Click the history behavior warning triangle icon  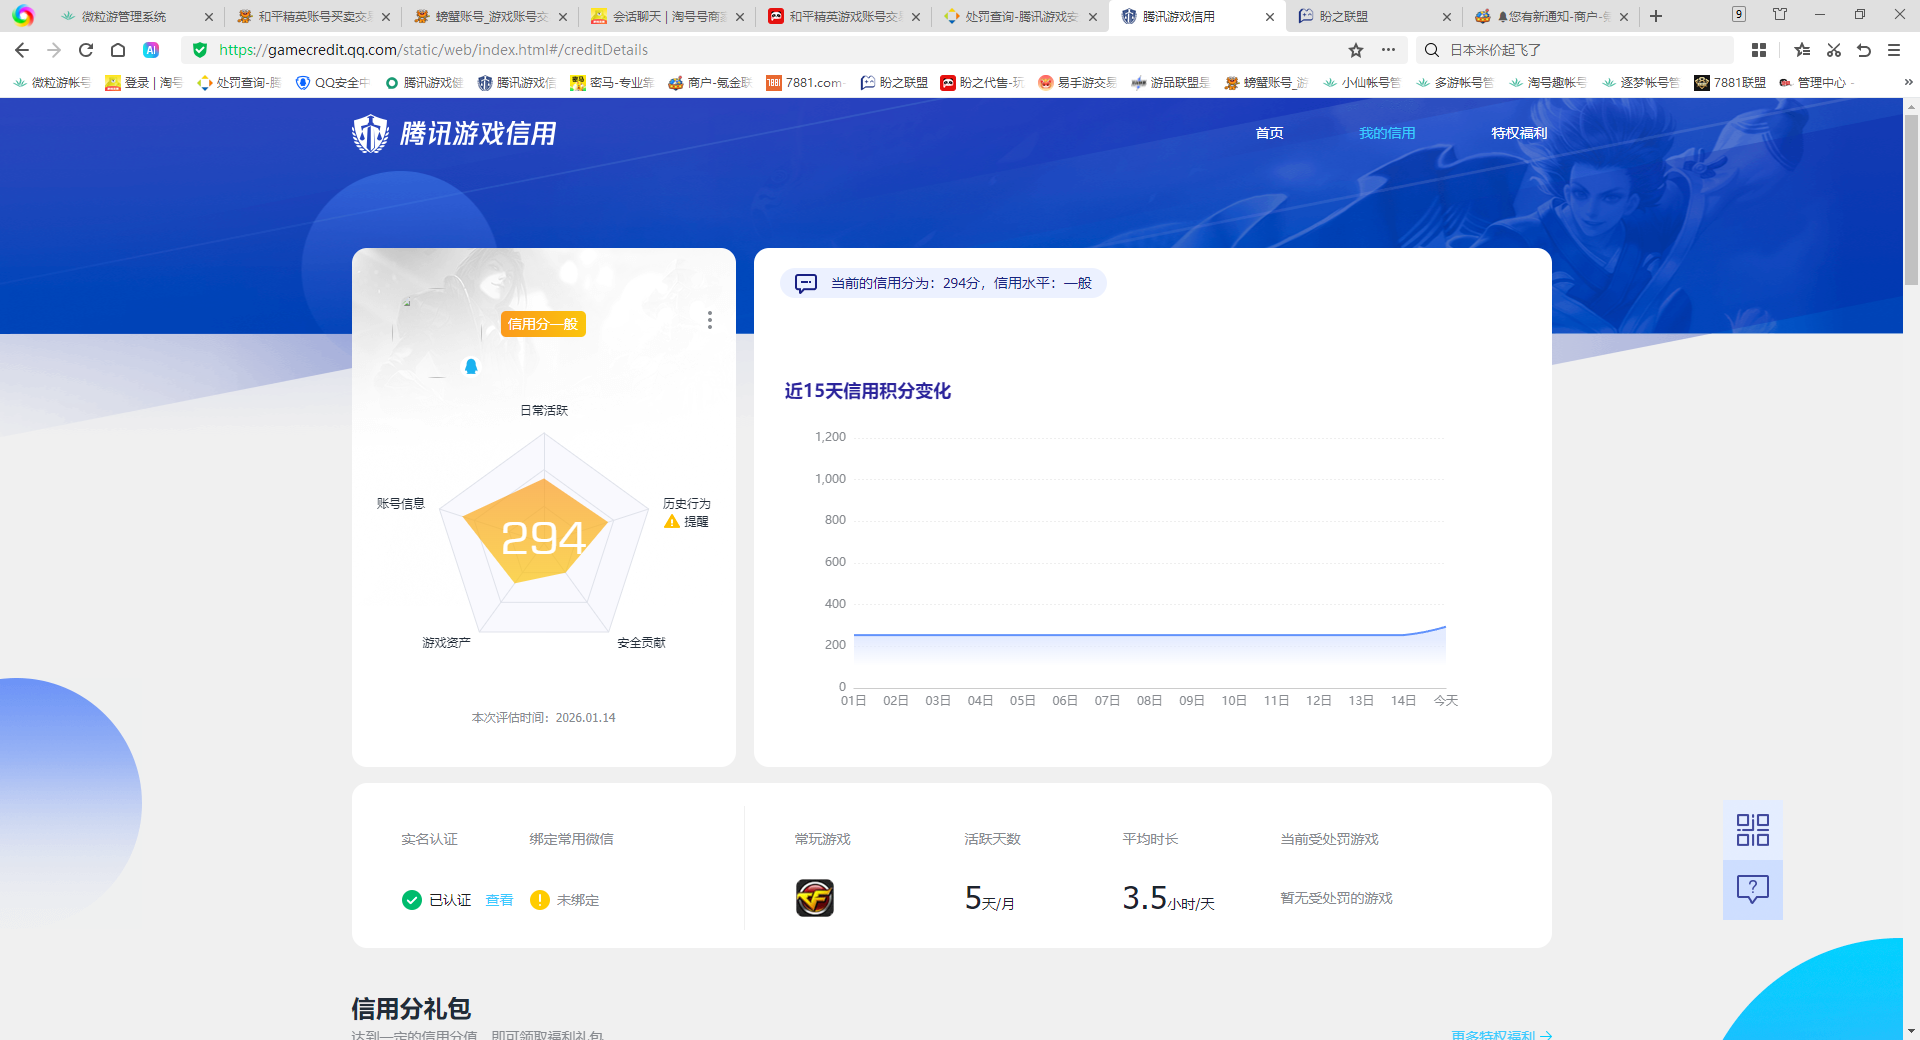672,522
